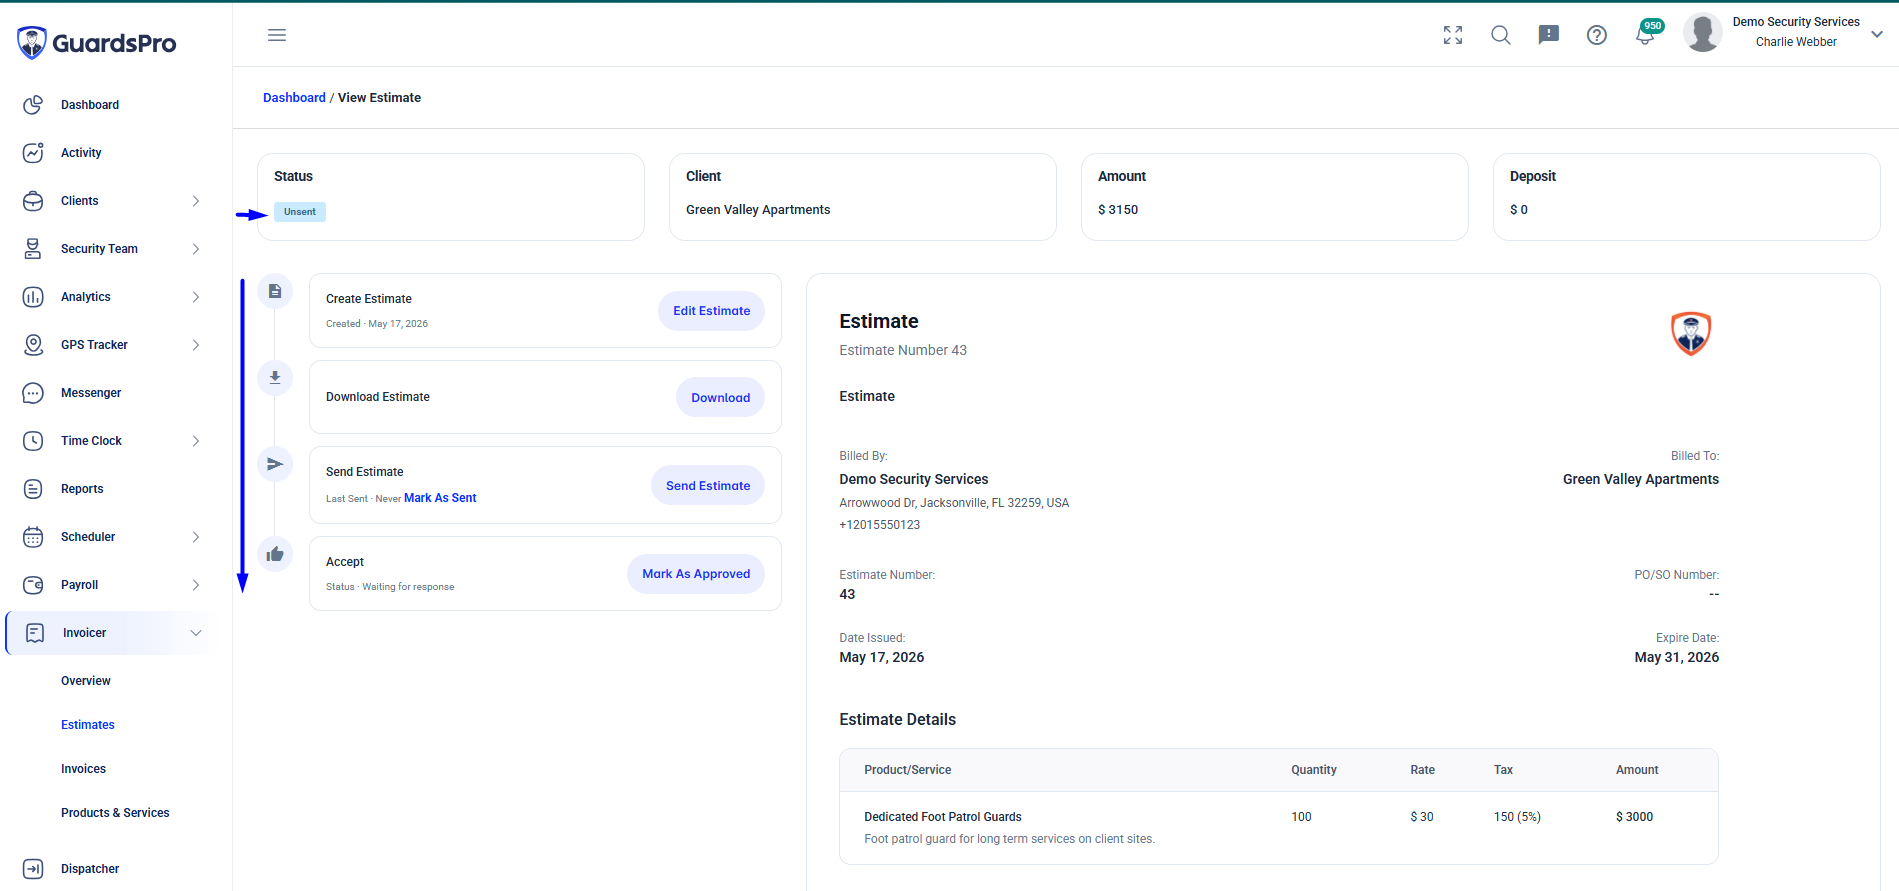Click the Security Team guard icon

click(33, 249)
